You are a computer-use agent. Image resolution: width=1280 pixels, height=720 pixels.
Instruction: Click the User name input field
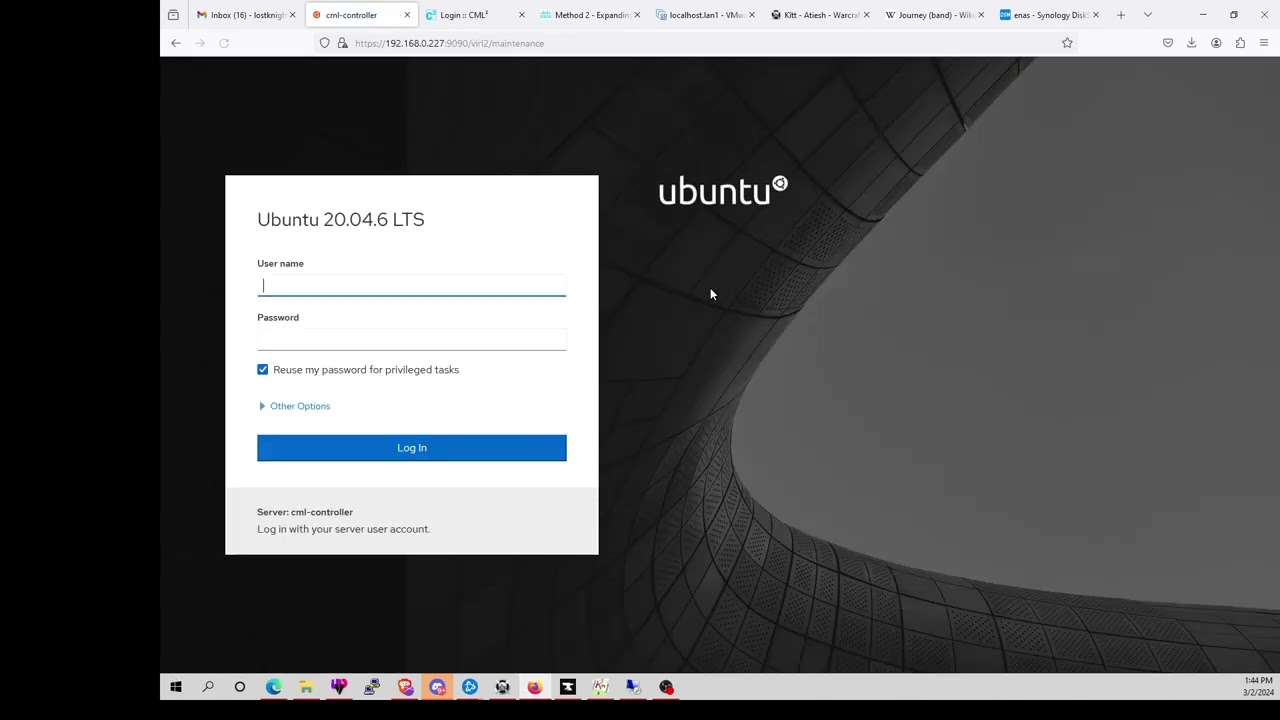coord(411,286)
